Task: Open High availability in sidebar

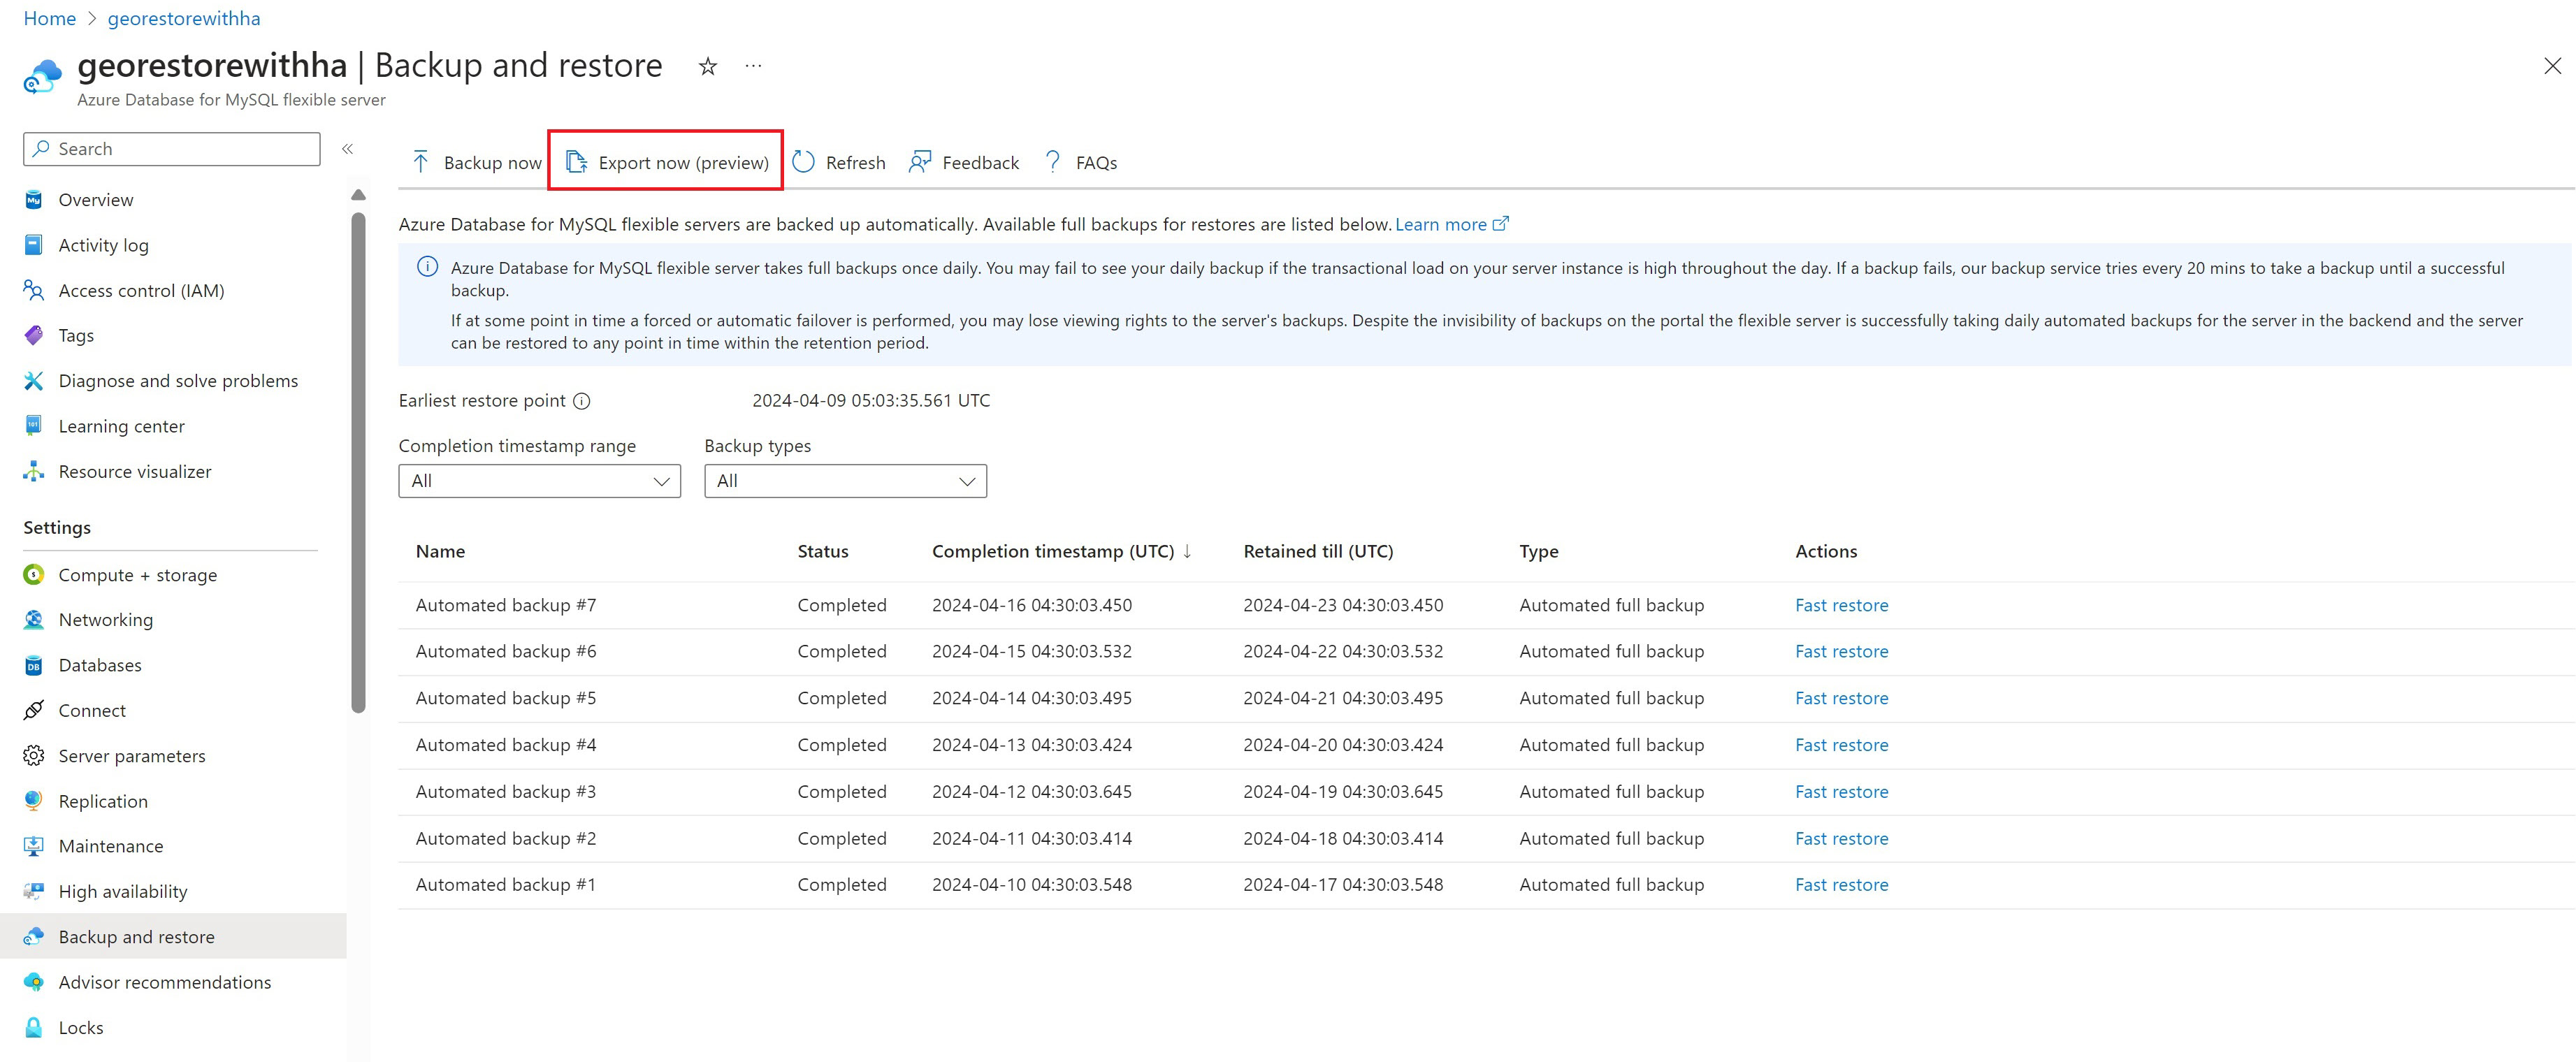Action: point(122,891)
